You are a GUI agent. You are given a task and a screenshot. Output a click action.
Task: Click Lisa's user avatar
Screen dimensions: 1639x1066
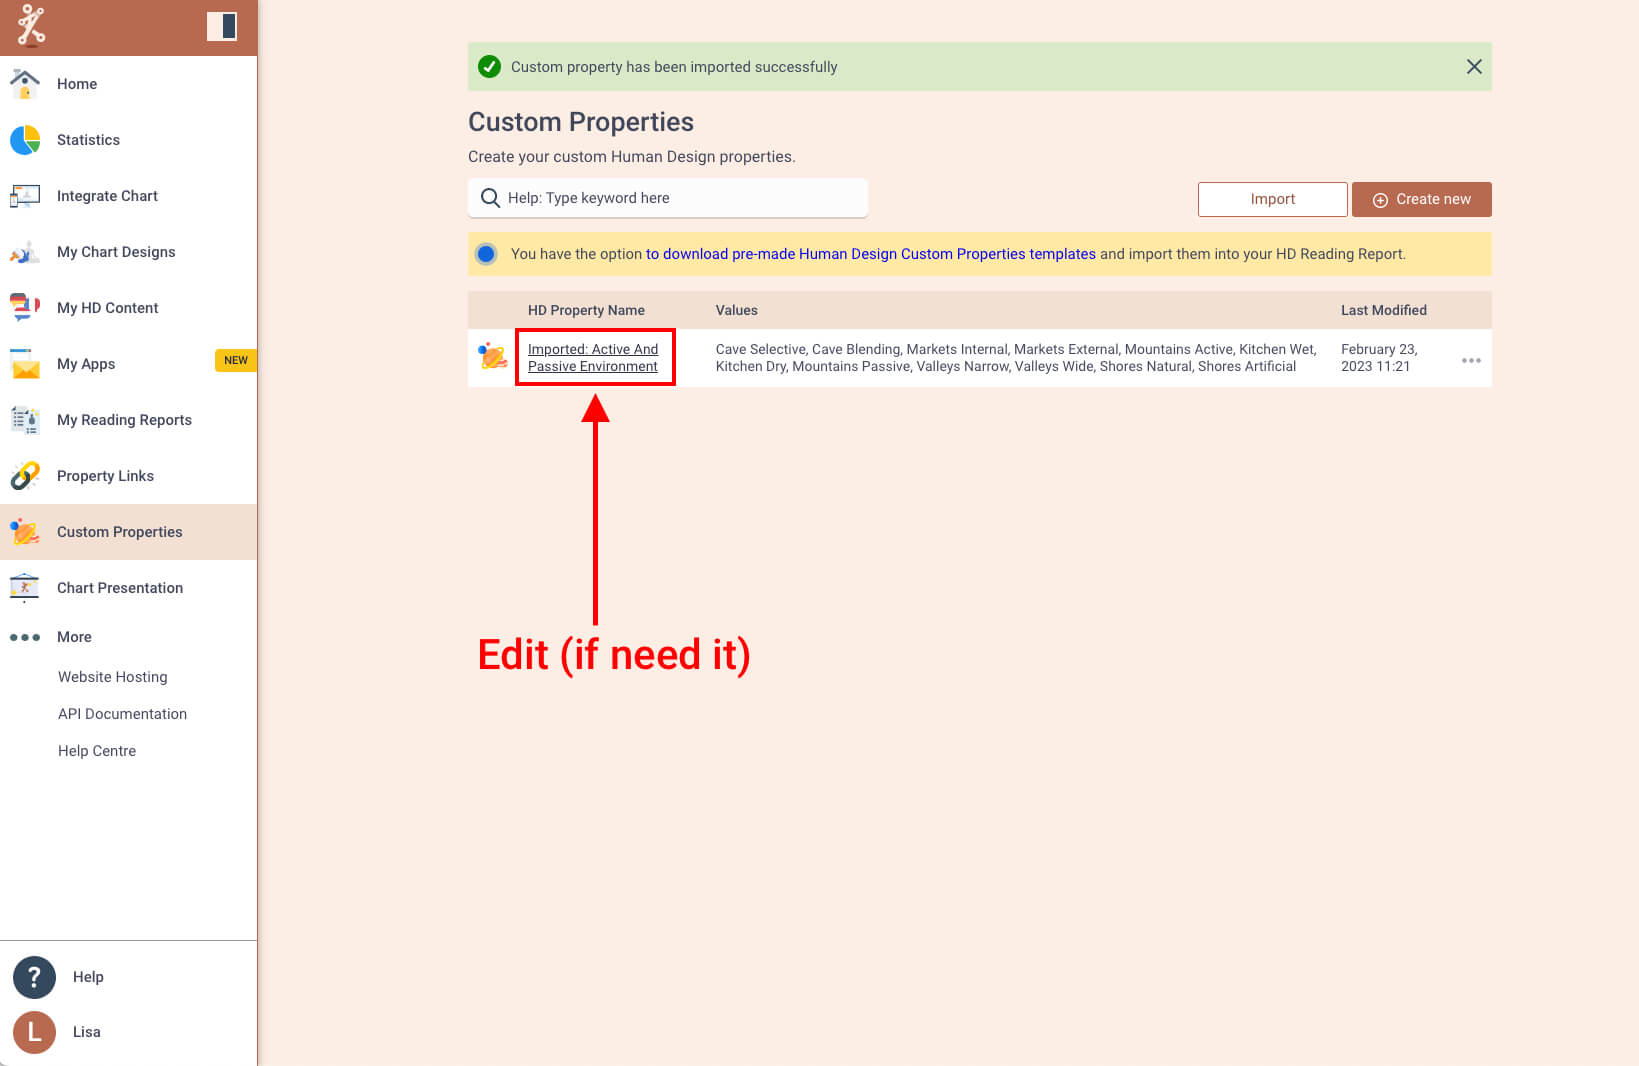coord(34,1032)
